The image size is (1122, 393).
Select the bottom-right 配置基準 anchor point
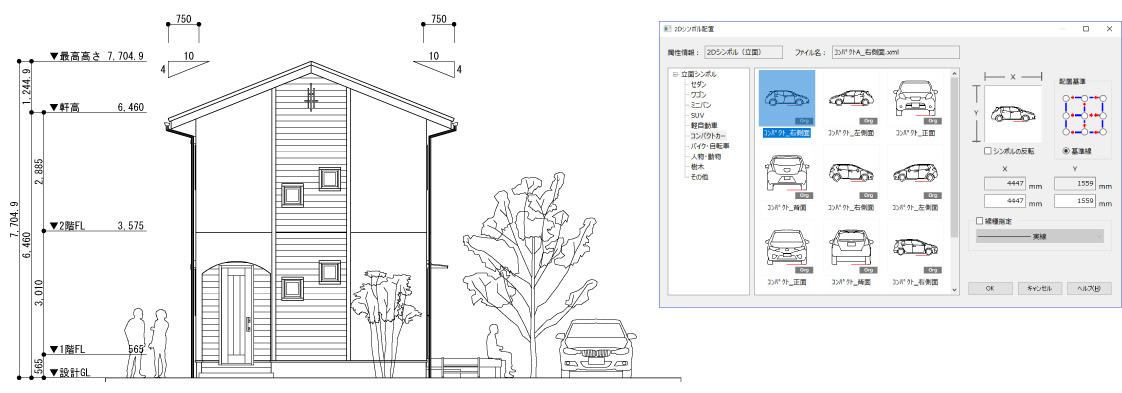click(x=1102, y=132)
